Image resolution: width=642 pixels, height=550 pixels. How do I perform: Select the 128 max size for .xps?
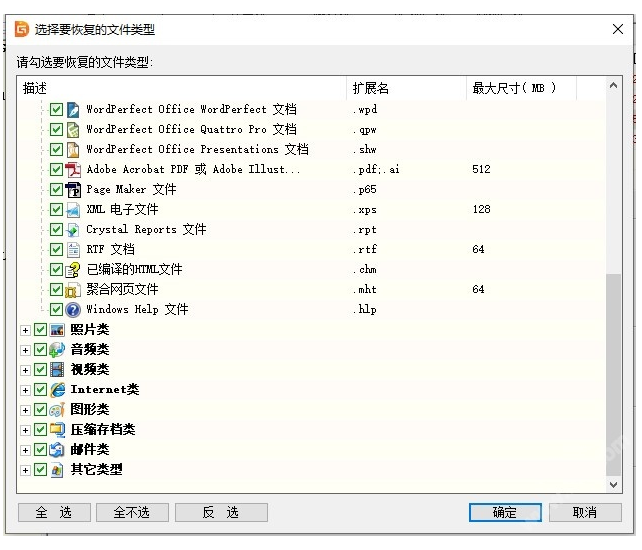[x=481, y=210]
